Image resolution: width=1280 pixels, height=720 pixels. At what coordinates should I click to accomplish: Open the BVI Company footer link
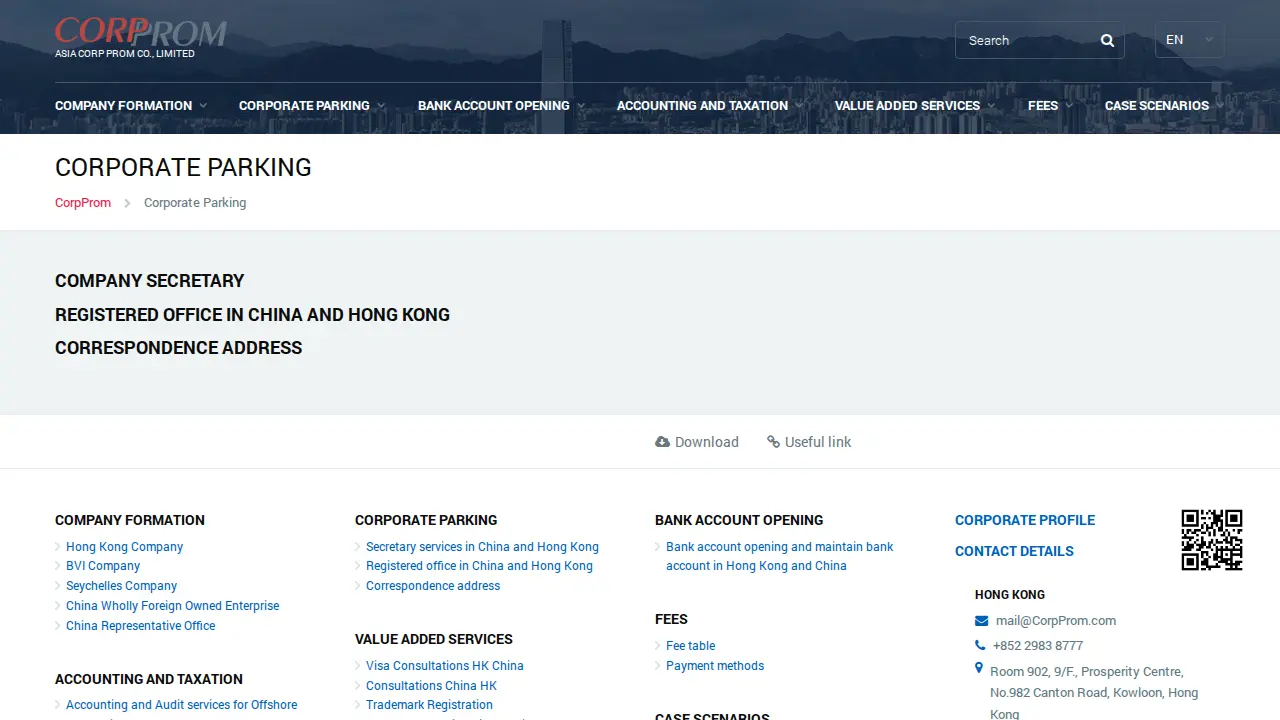tap(103, 566)
